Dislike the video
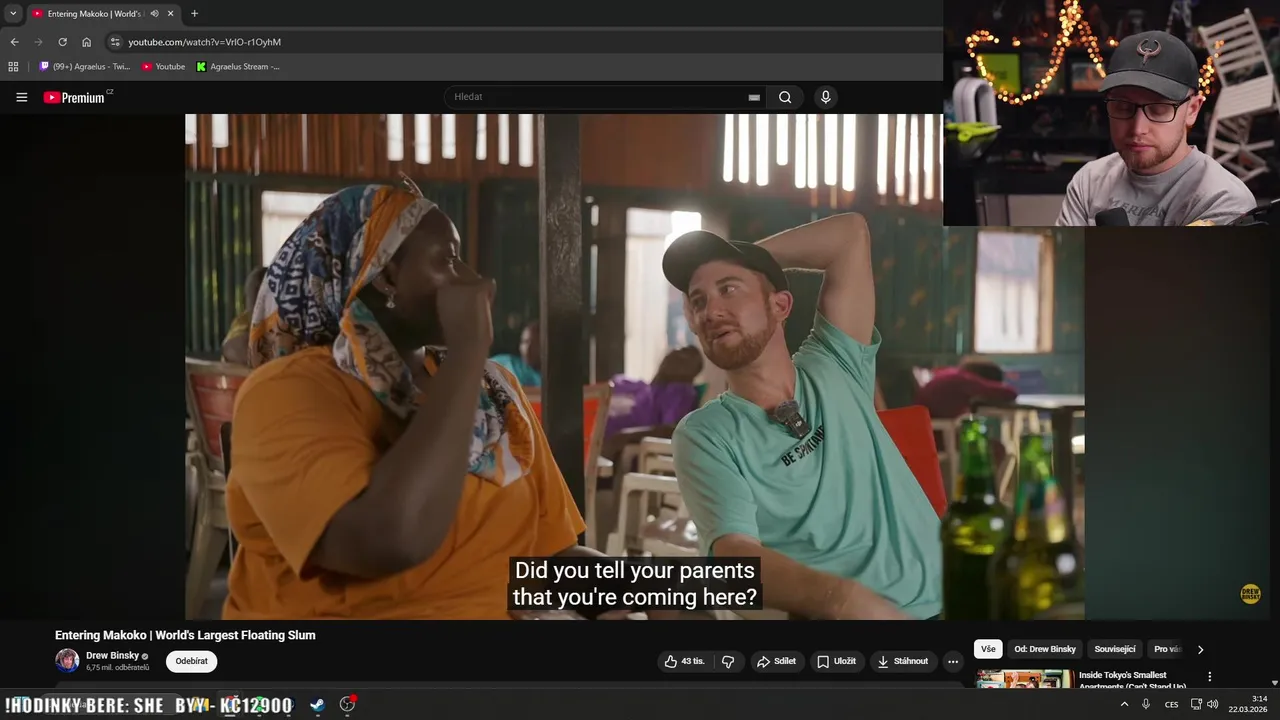Image resolution: width=1280 pixels, height=720 pixels. point(728,661)
